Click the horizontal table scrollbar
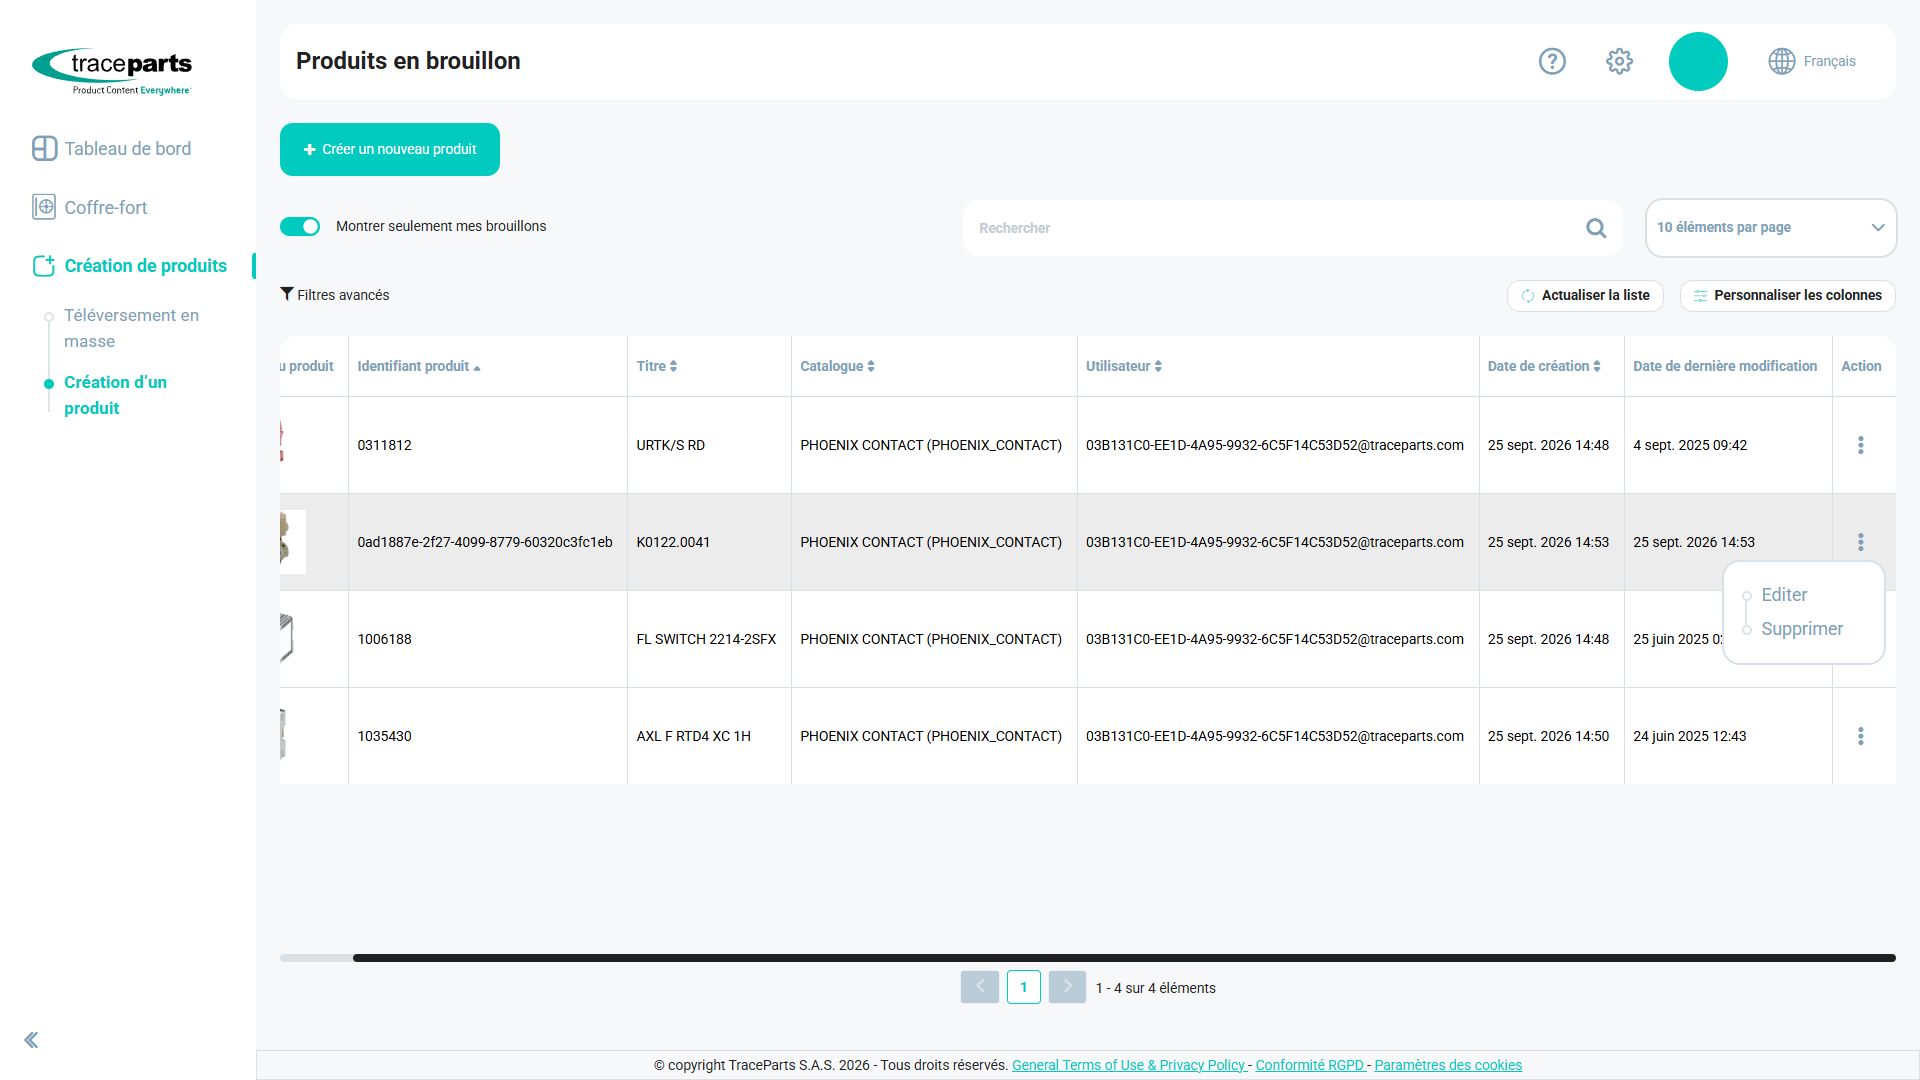This screenshot has width=1920, height=1080. [1124, 958]
